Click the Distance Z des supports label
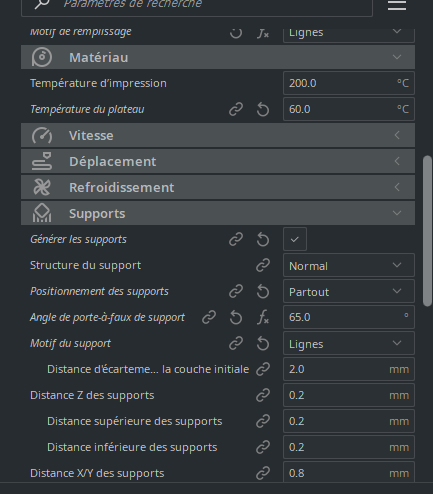 tap(92, 395)
